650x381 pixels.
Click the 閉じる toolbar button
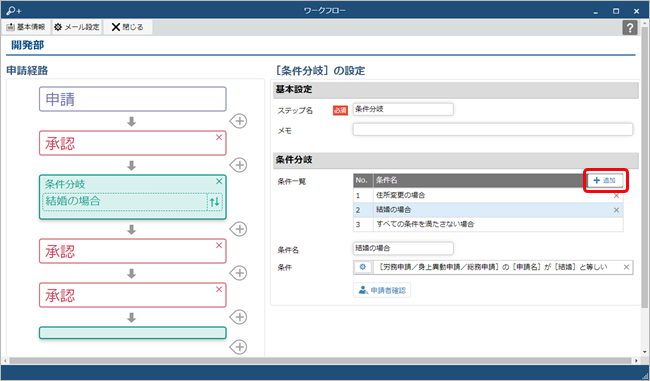128,27
